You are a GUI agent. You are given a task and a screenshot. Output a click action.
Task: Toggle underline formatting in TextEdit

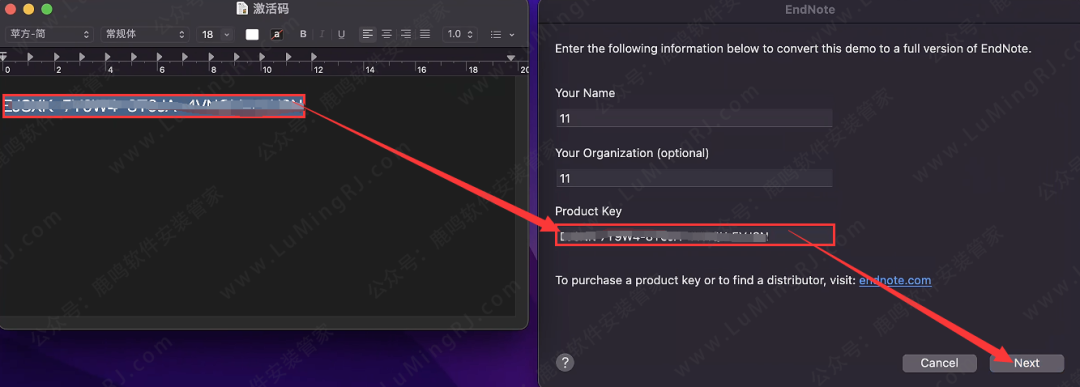[341, 34]
